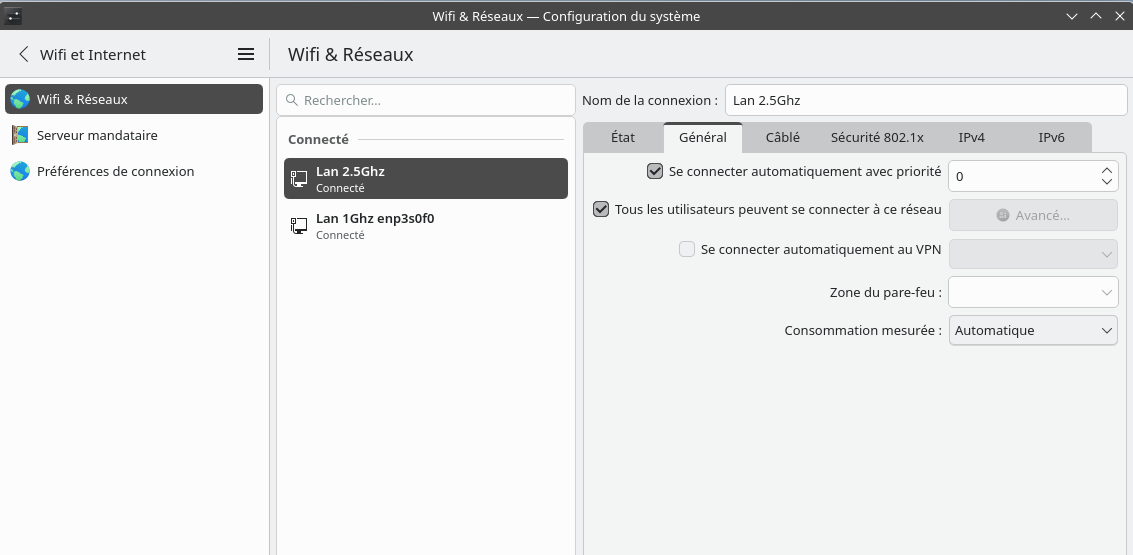The image size is (1133, 555).
Task: Open the Sécurité 802.1x tab
Action: (x=877, y=138)
